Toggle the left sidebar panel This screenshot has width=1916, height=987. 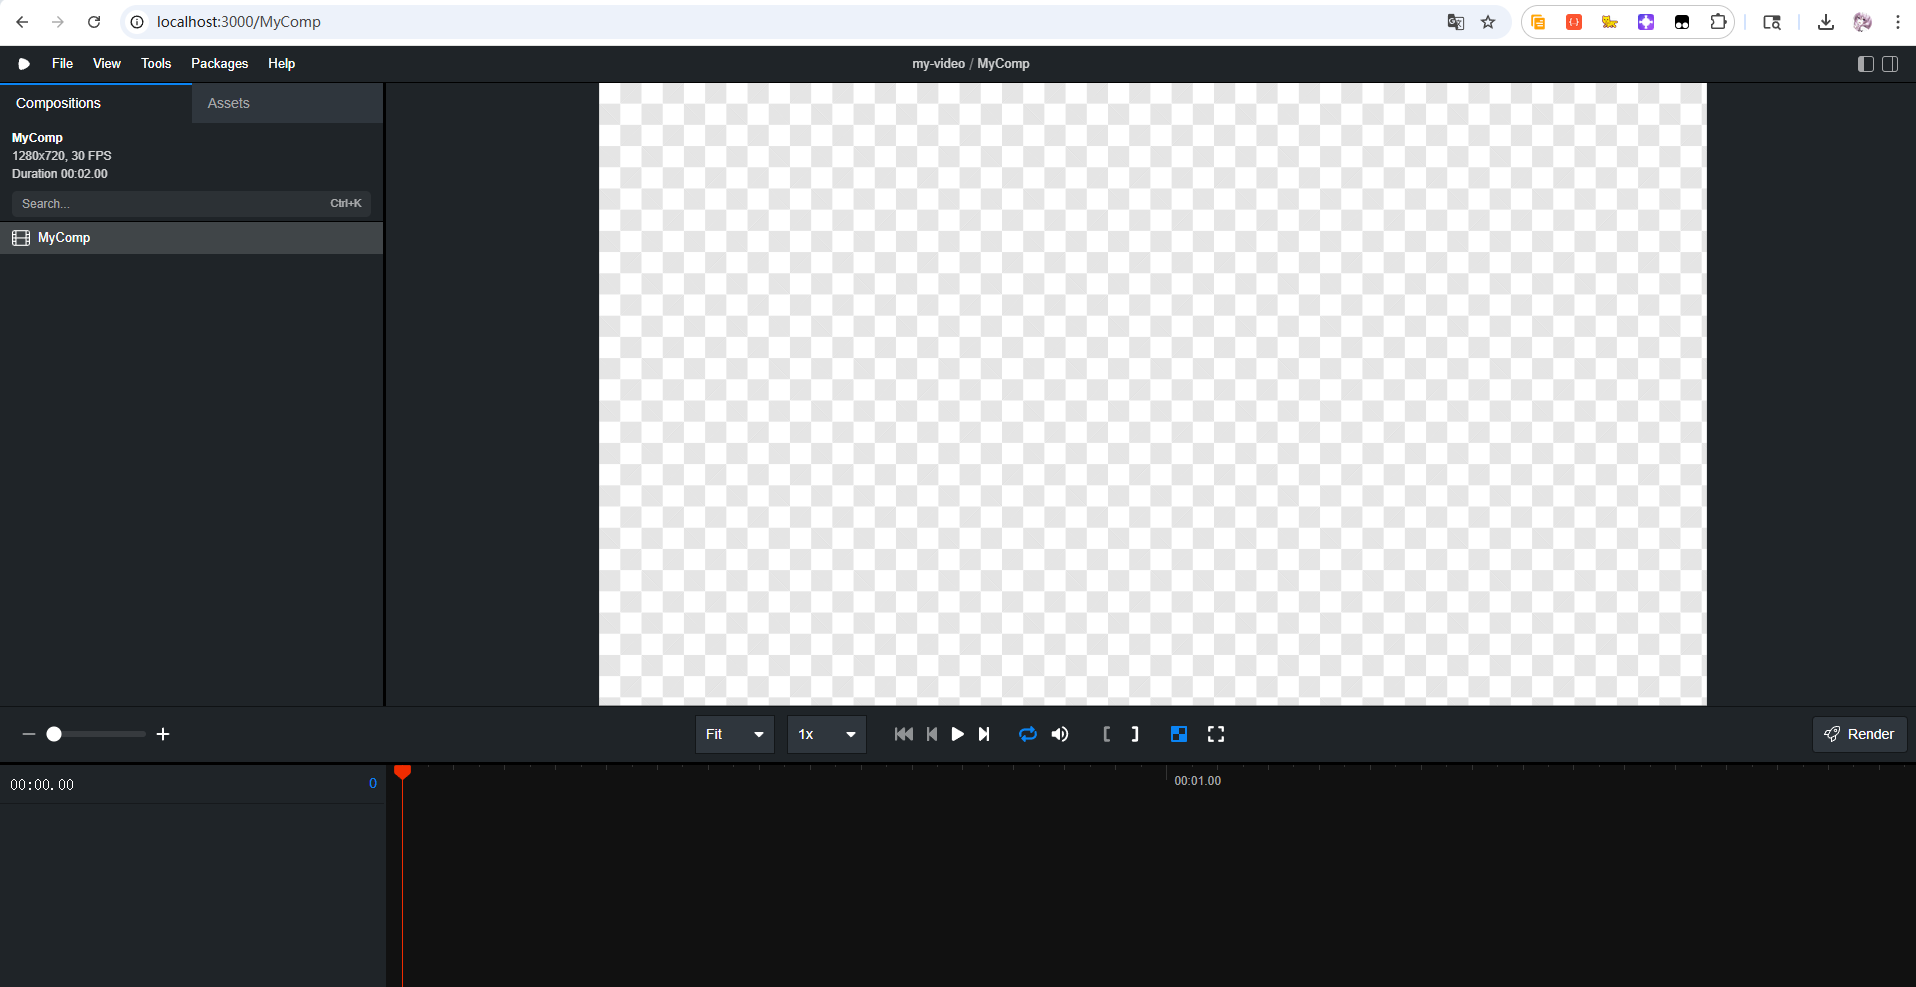[x=1865, y=64]
